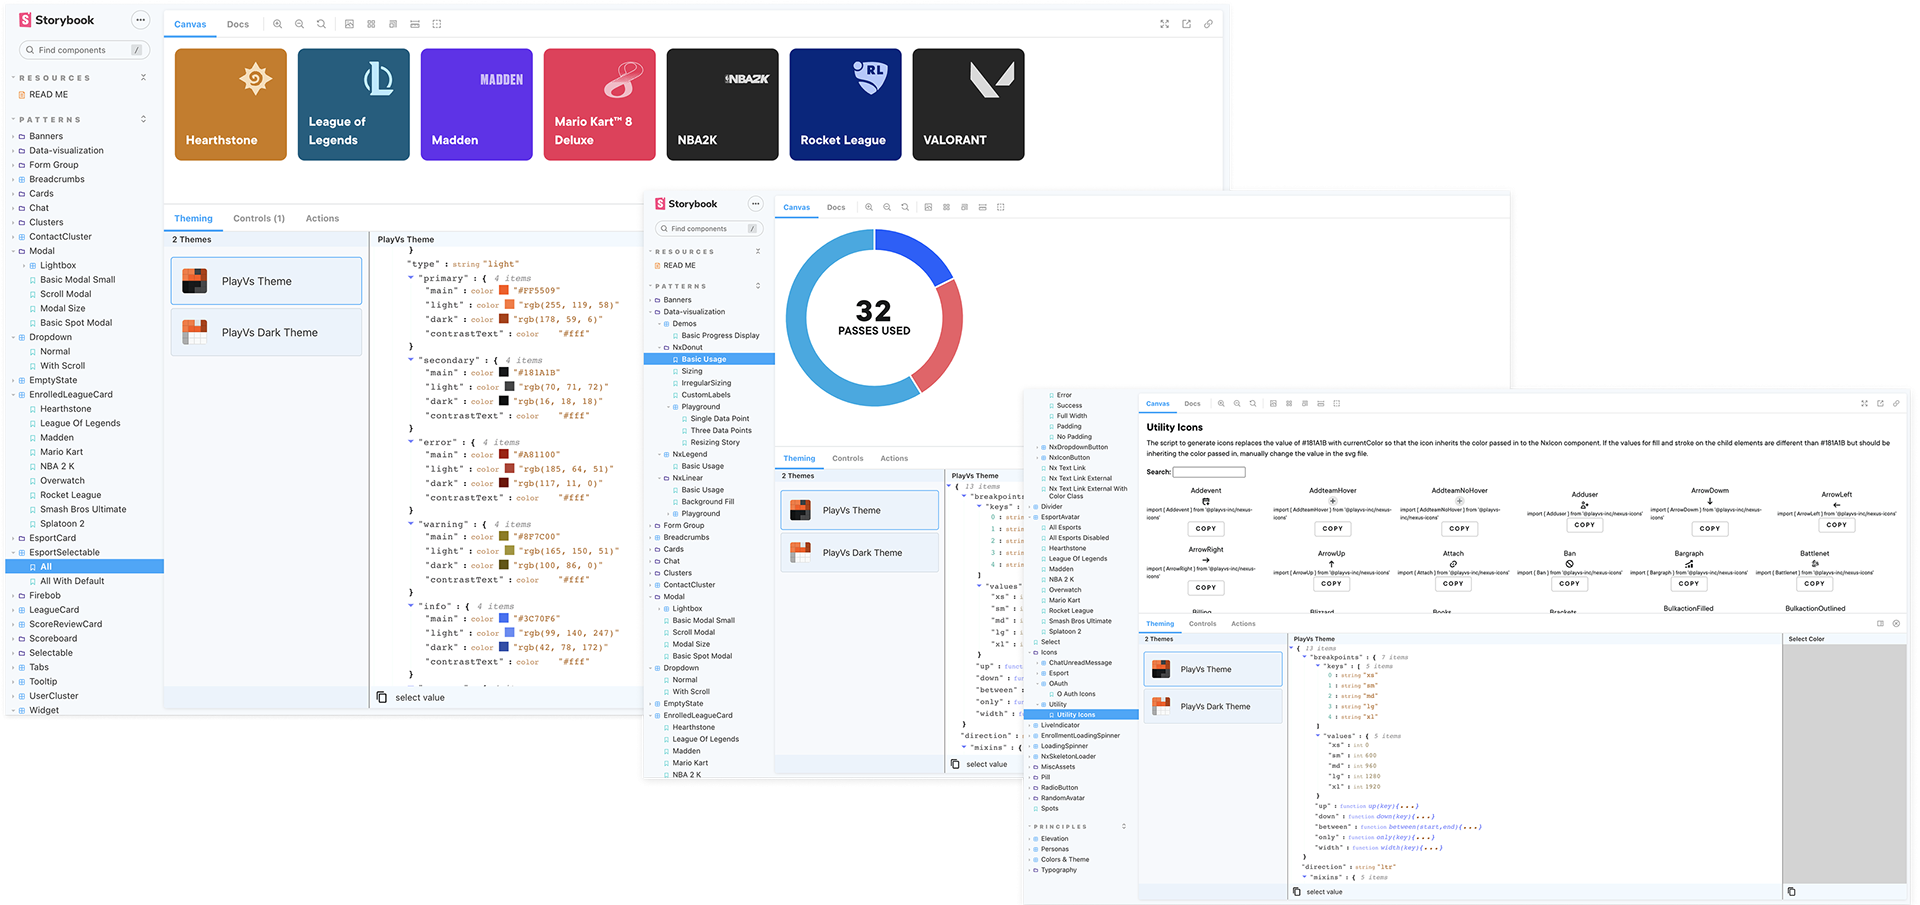The height and width of the screenshot is (905, 1920).
Task: Open Typography in third sidebar
Action: click(x=1059, y=869)
